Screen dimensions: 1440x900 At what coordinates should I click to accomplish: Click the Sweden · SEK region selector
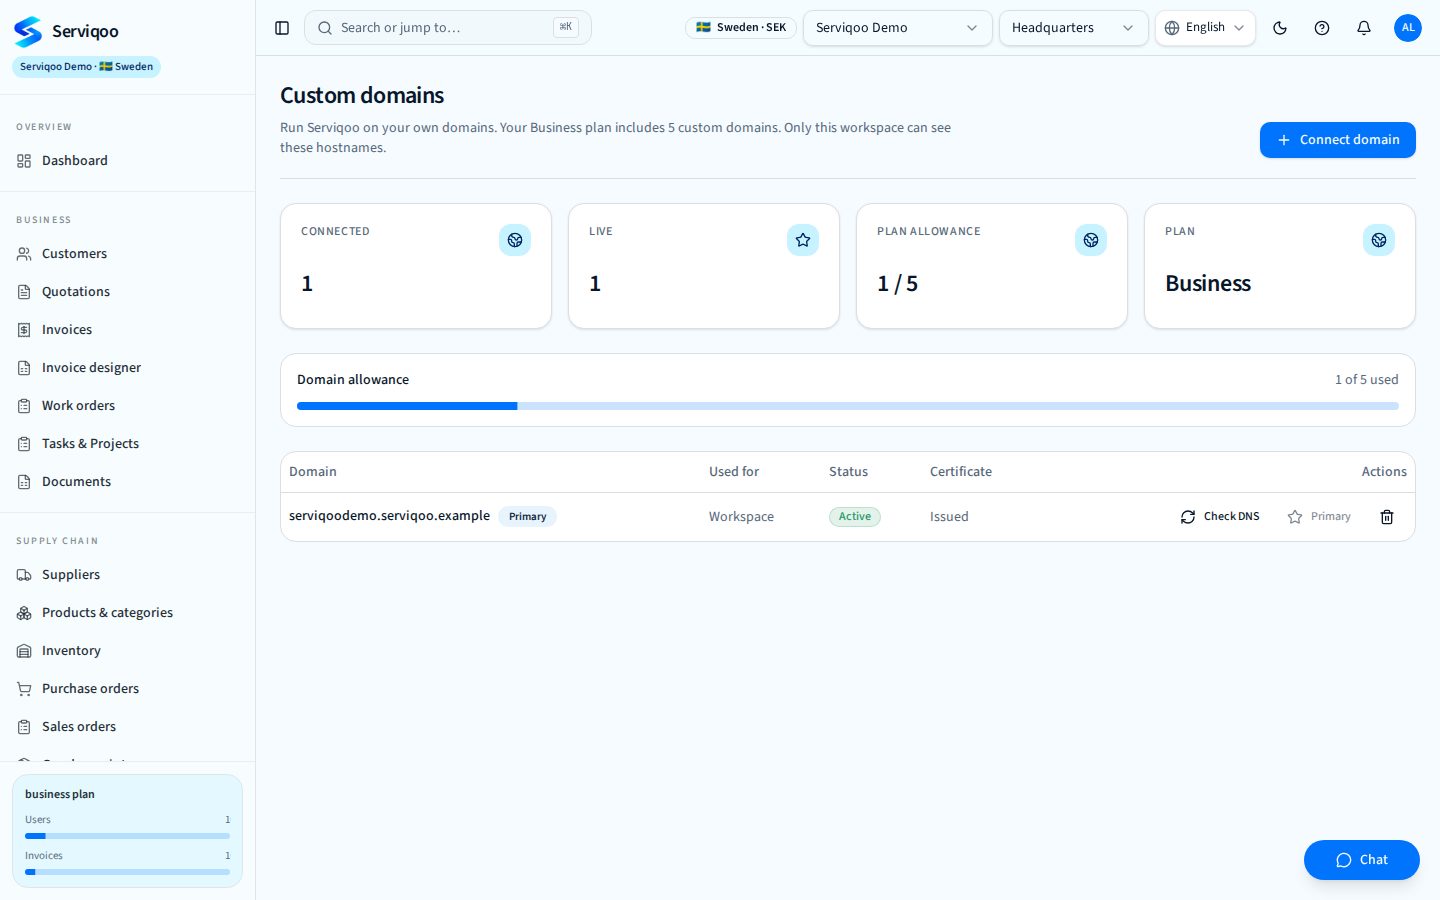tap(741, 28)
